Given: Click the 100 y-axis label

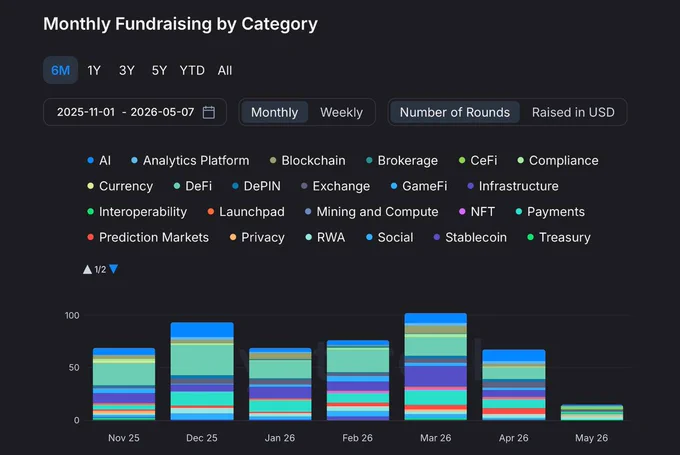Looking at the screenshot, I should (x=72, y=315).
